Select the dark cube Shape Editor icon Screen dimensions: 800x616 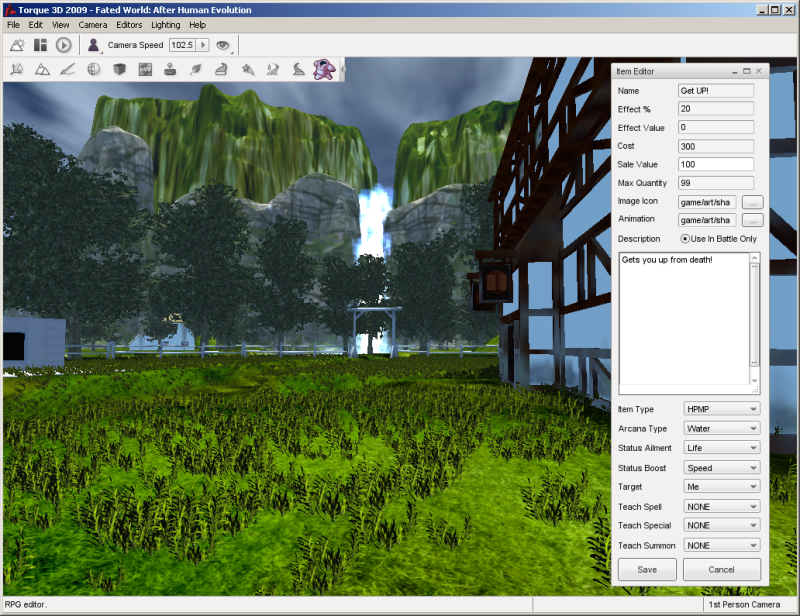119,70
